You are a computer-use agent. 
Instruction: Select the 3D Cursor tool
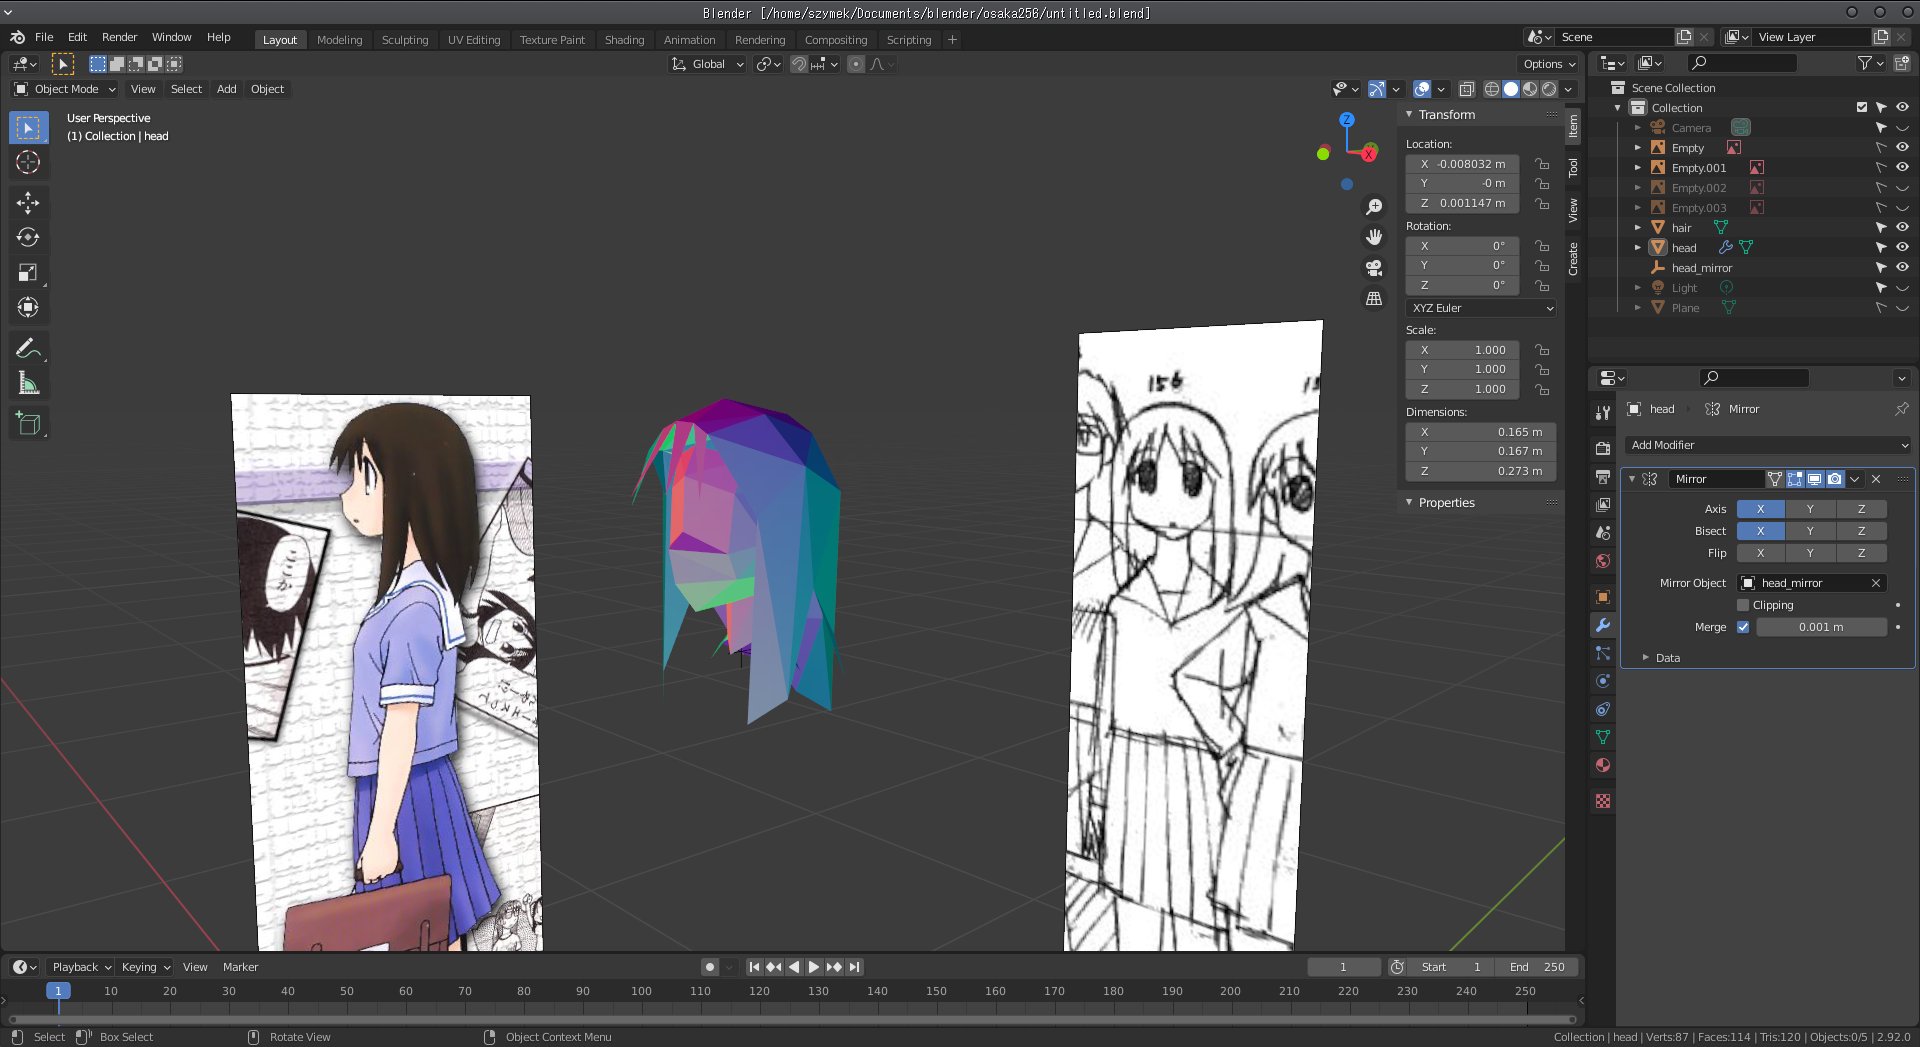coord(28,163)
